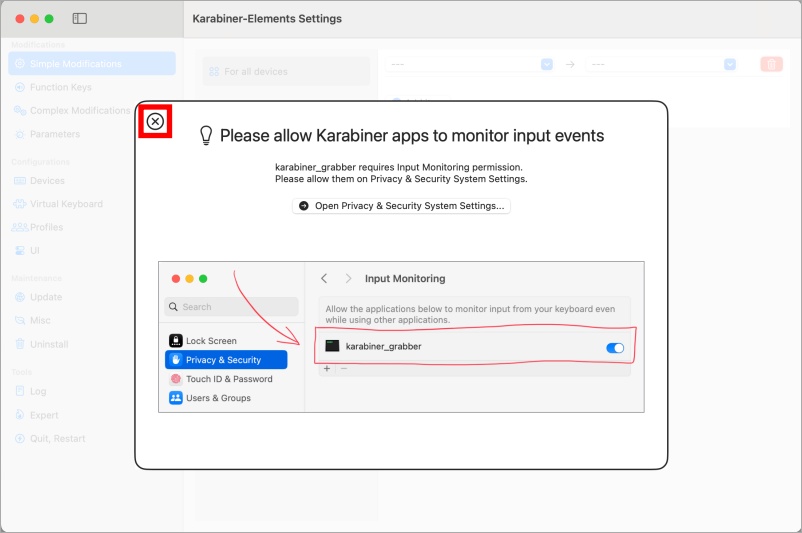Screen dimensions: 802x533
Task: Click the Update maintenance icon
Action: coord(20,297)
